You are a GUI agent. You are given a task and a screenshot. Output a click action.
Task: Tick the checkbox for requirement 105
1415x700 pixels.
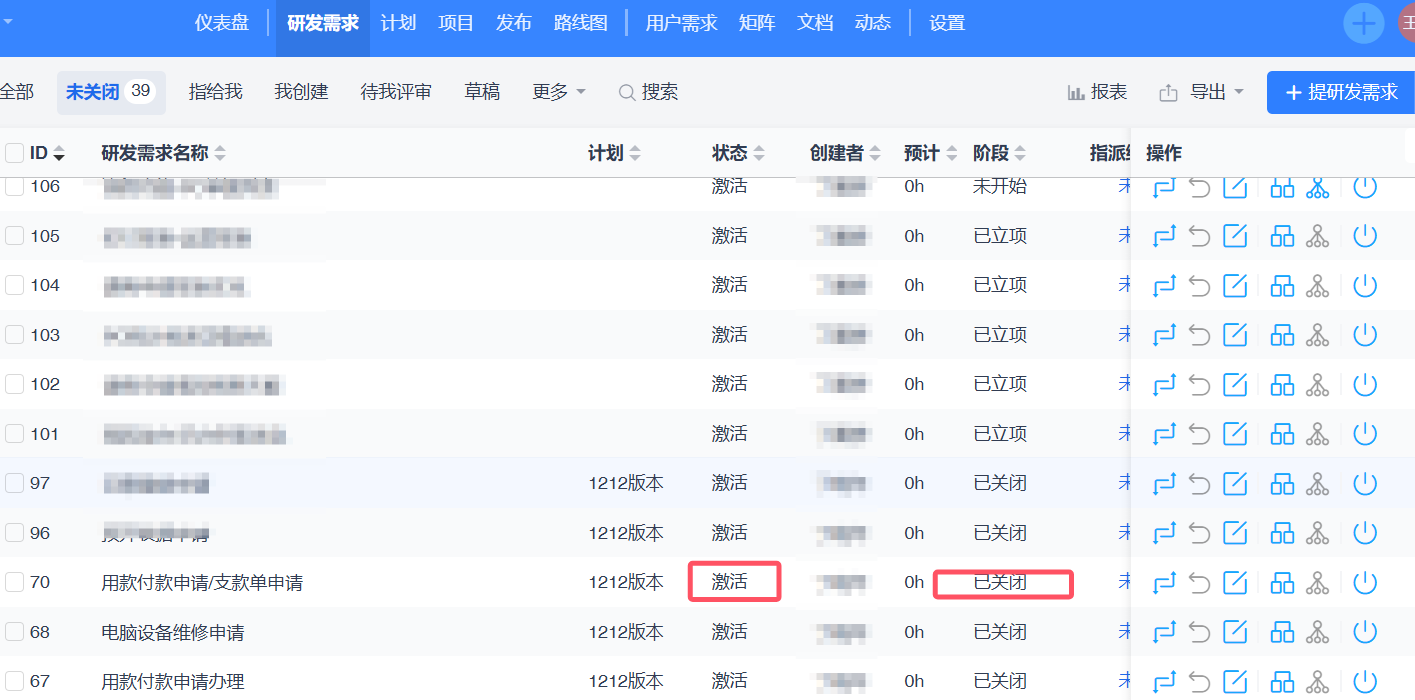tap(15, 236)
